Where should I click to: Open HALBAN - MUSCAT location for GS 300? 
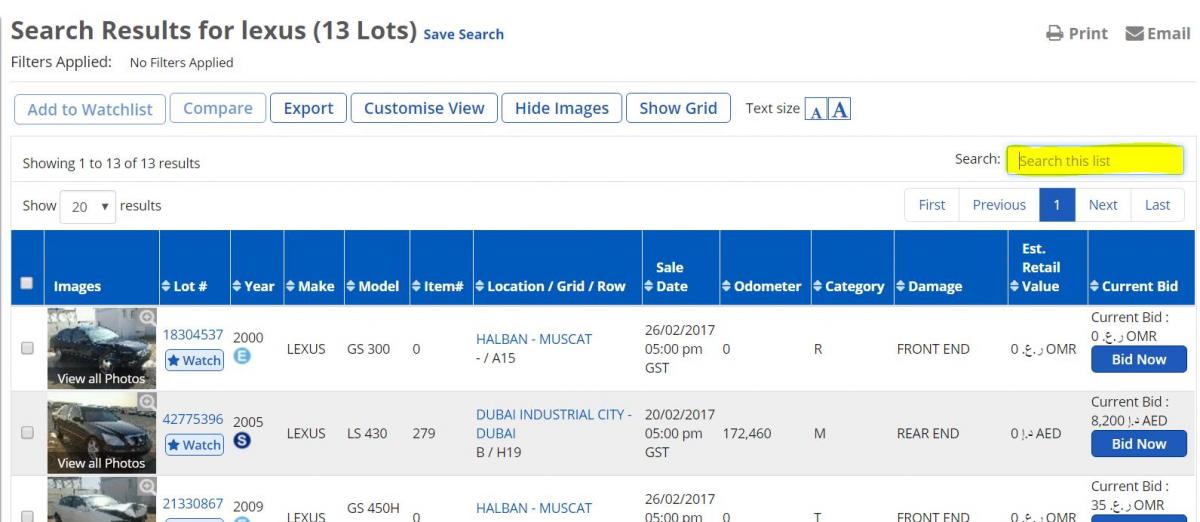point(534,339)
